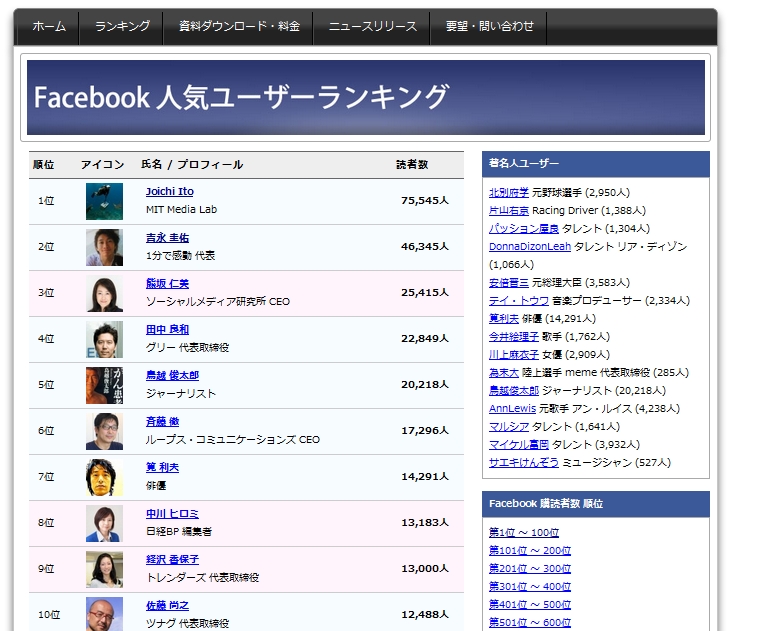This screenshot has height=631, width=761.
Task: Go to ranking 第401位 ～ 500位
Action: (529, 604)
